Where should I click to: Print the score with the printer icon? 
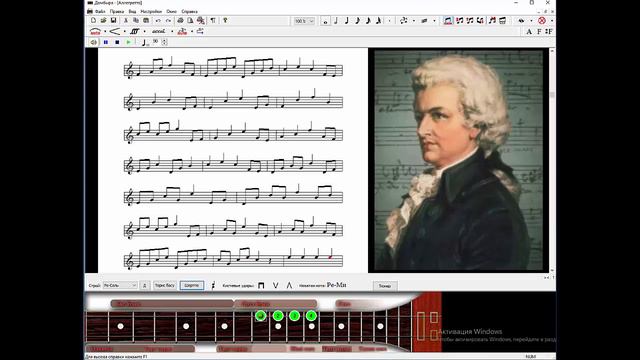[x=180, y=20]
